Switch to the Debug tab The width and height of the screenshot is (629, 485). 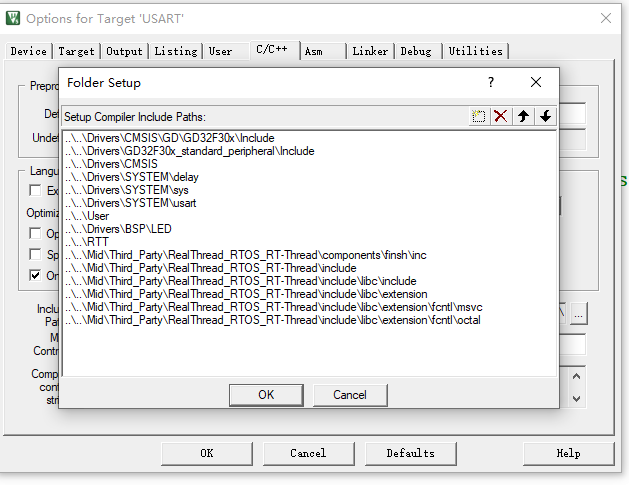pos(416,51)
